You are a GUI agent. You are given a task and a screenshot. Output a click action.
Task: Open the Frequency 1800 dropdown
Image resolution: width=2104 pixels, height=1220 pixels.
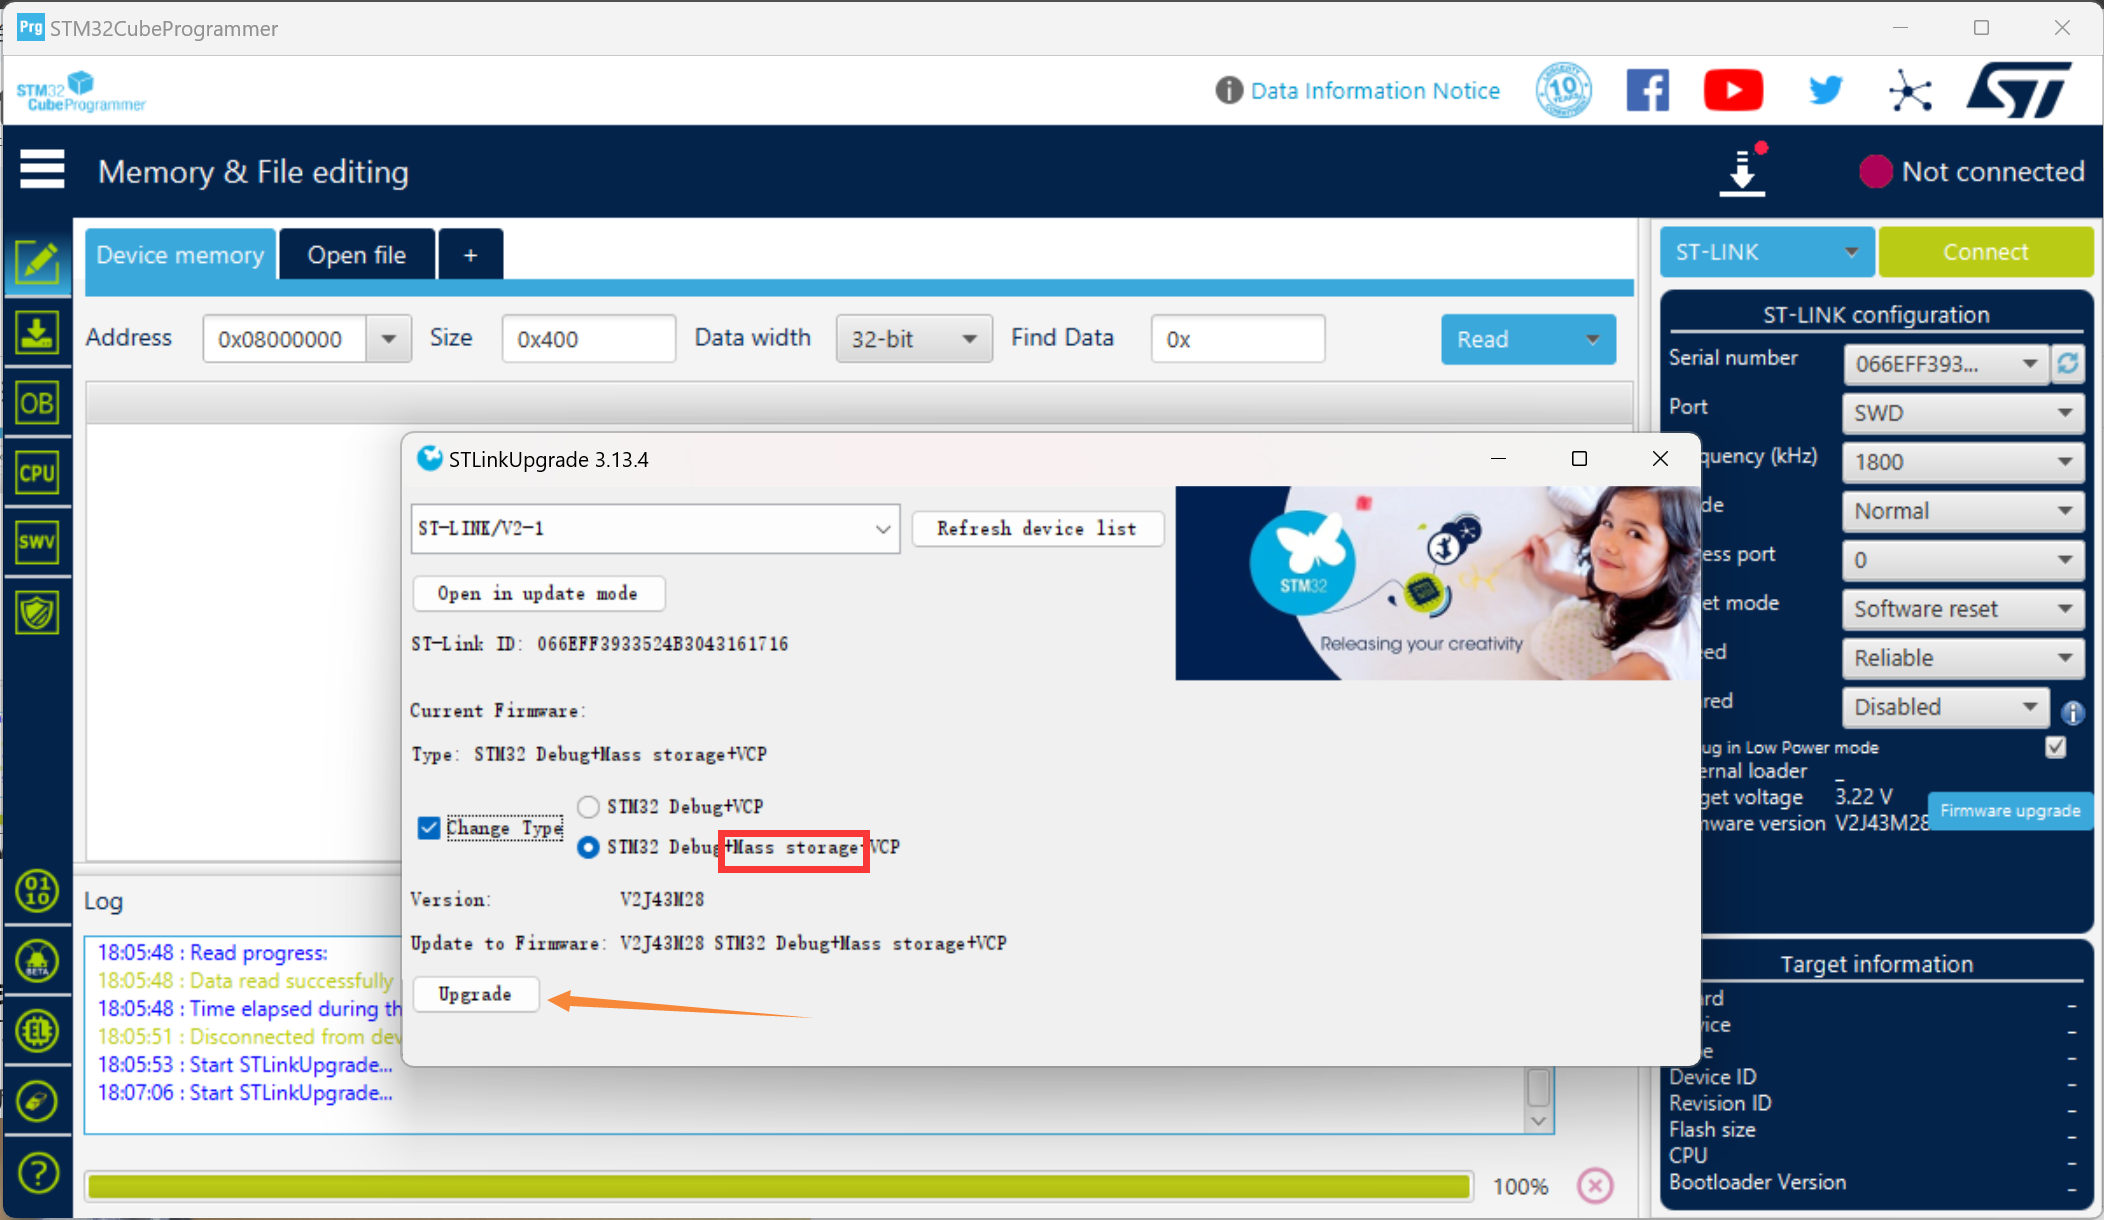click(x=1963, y=462)
